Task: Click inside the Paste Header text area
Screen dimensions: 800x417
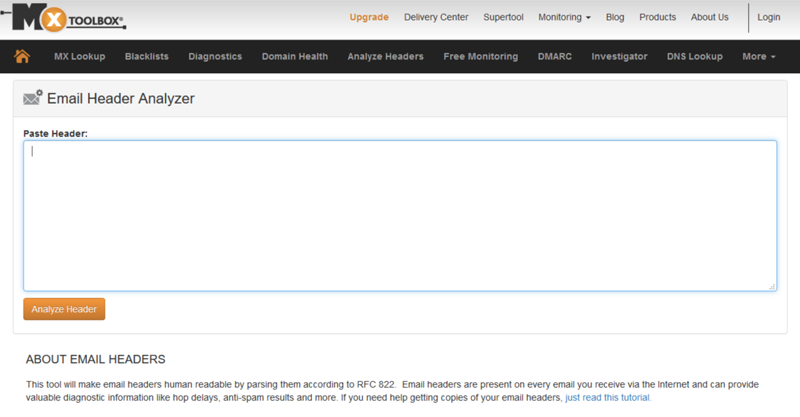Action: click(400, 215)
